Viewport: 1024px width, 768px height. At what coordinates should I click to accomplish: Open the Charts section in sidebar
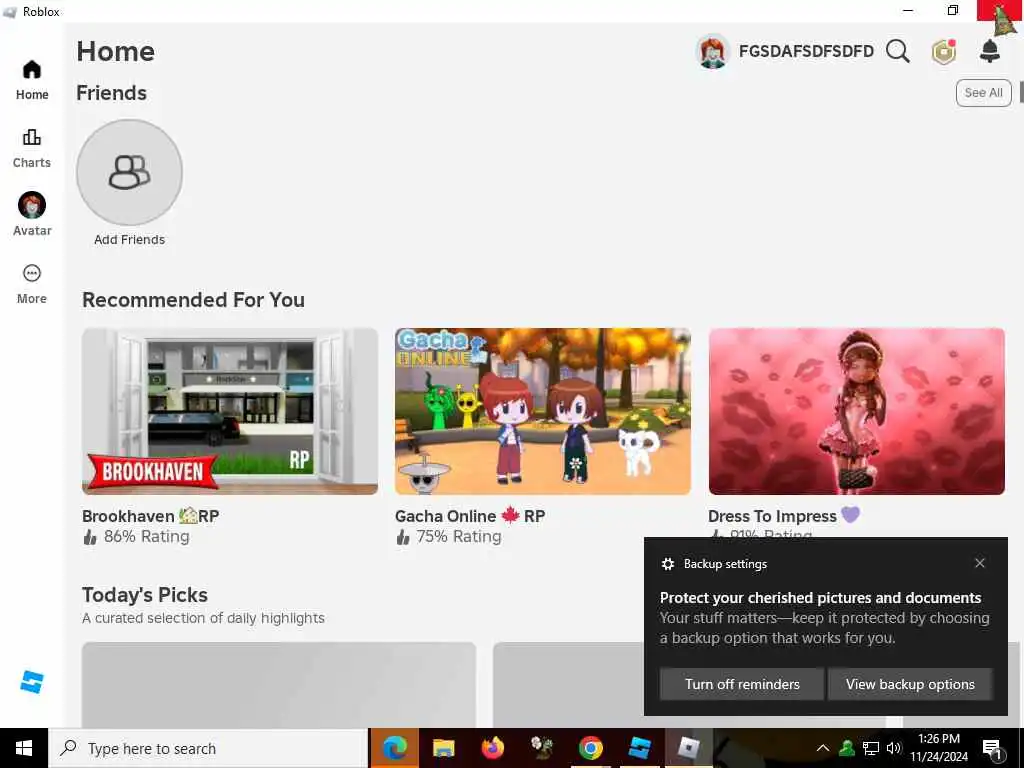coord(31,148)
